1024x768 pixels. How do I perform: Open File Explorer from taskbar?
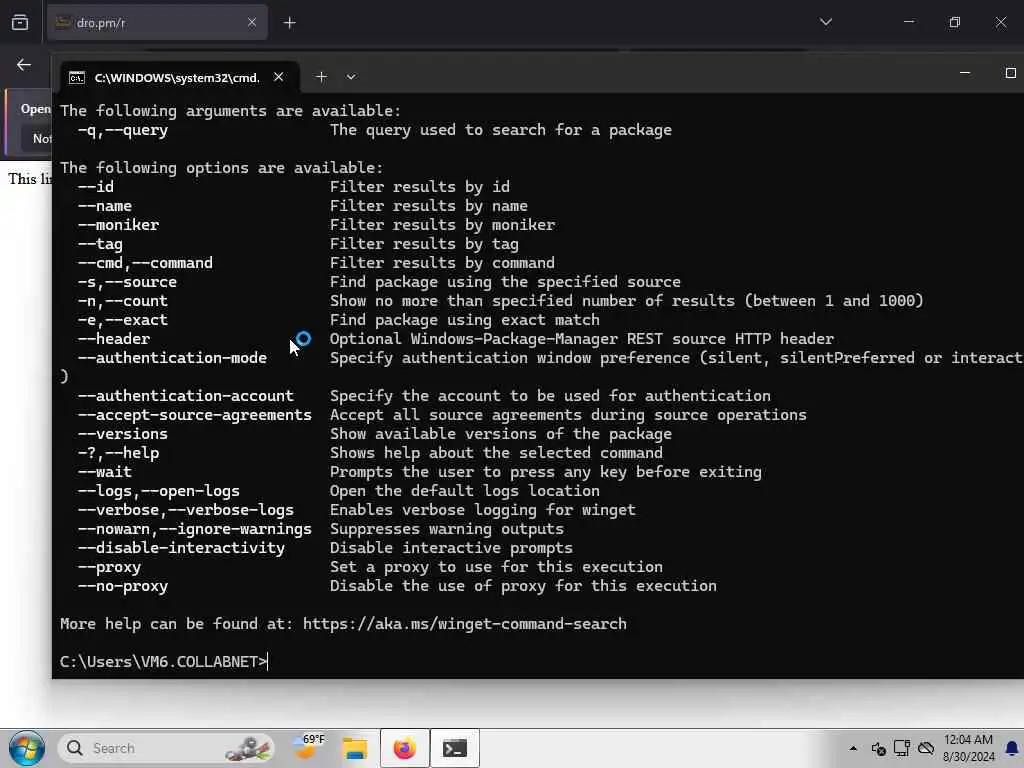point(356,748)
